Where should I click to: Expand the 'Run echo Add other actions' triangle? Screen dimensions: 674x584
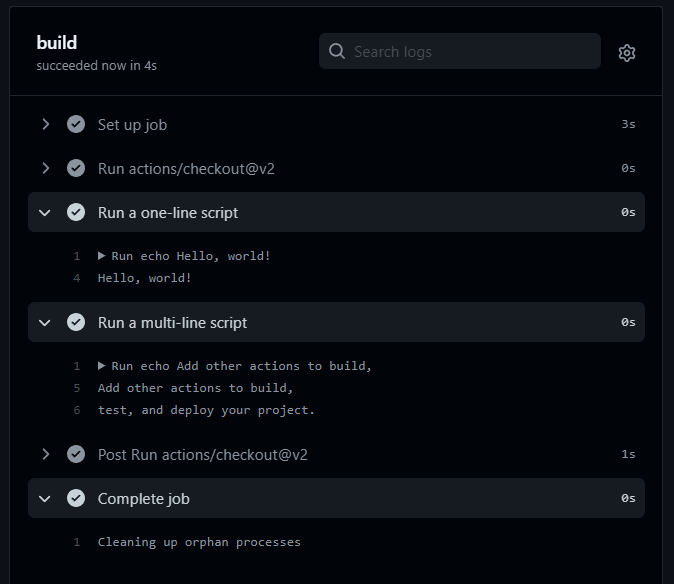[101, 366]
